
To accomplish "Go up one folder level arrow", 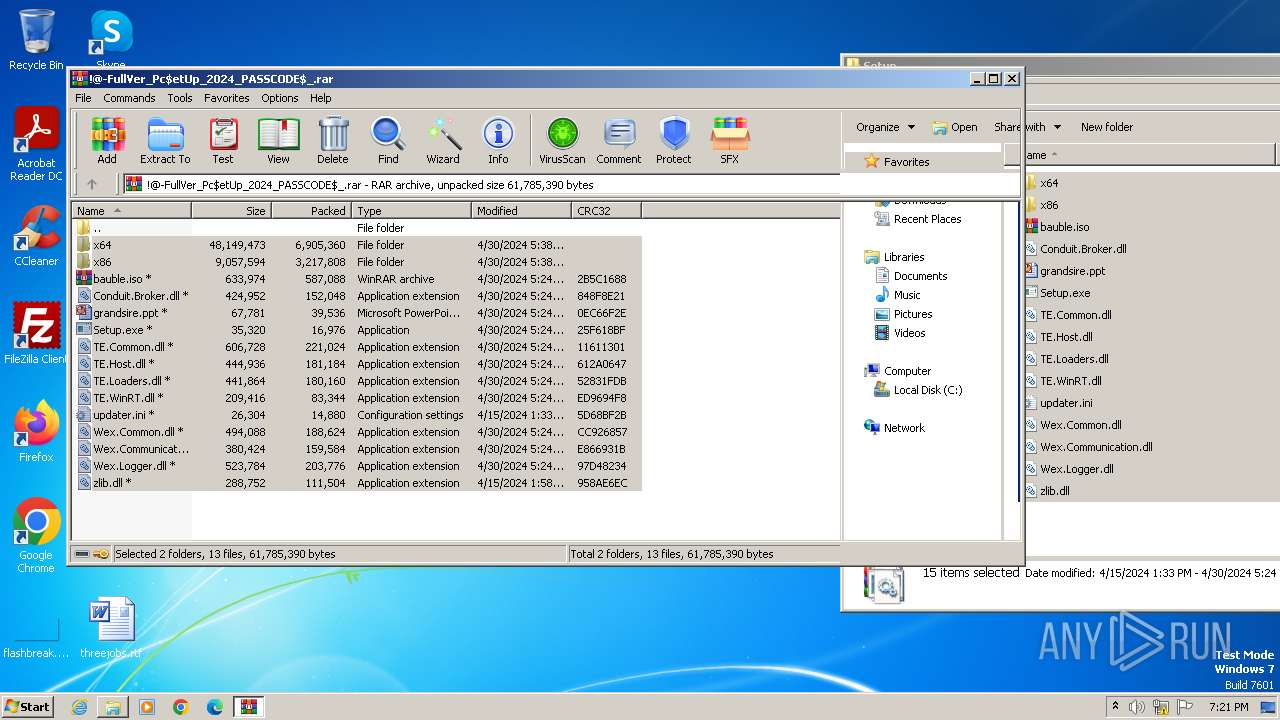I will 92,185.
